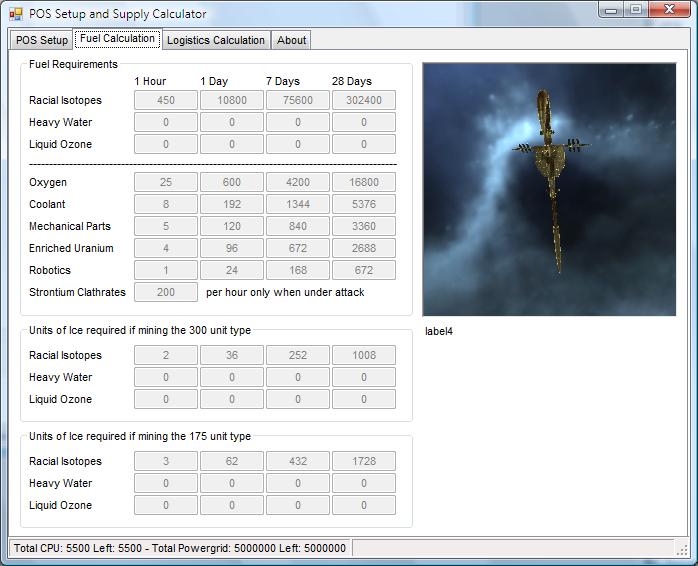Viewport: 698px width, 566px height.
Task: Click the Coolant 1 Hour field showing 8
Action: (x=166, y=204)
